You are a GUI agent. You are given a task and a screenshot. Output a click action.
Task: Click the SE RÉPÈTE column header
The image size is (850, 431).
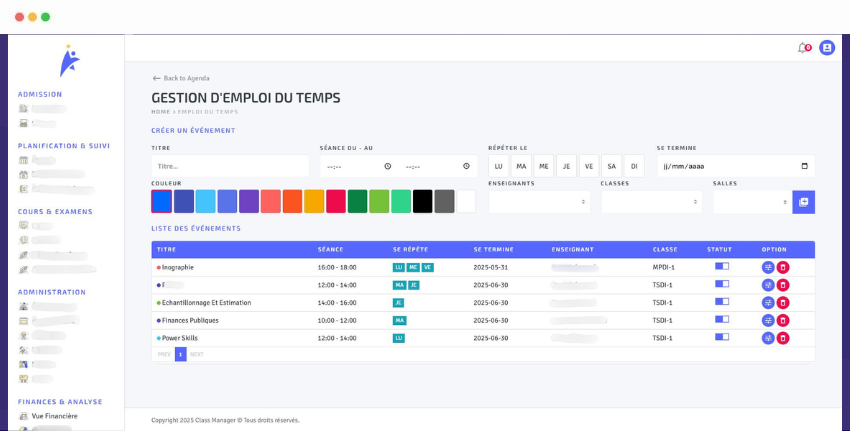[410, 250]
